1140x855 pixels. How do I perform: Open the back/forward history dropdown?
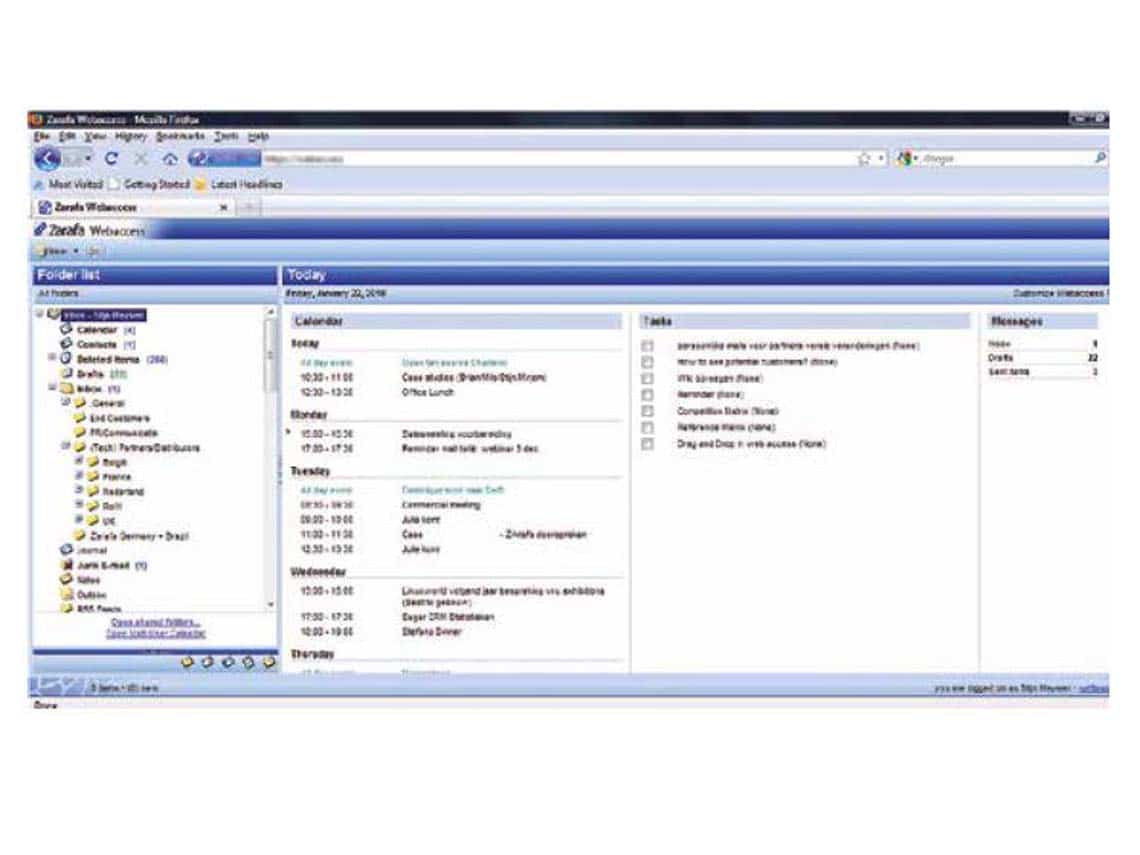coord(88,158)
